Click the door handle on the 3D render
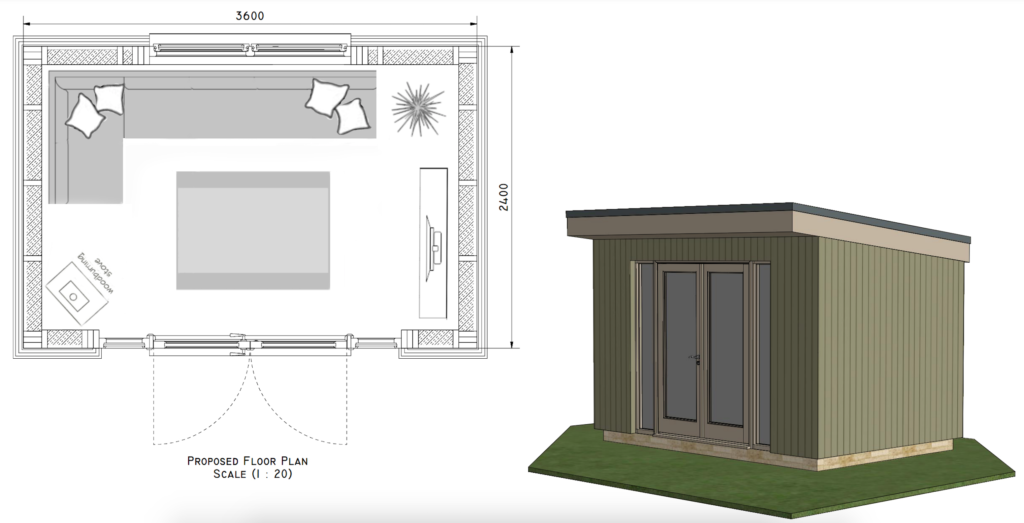 (701, 357)
